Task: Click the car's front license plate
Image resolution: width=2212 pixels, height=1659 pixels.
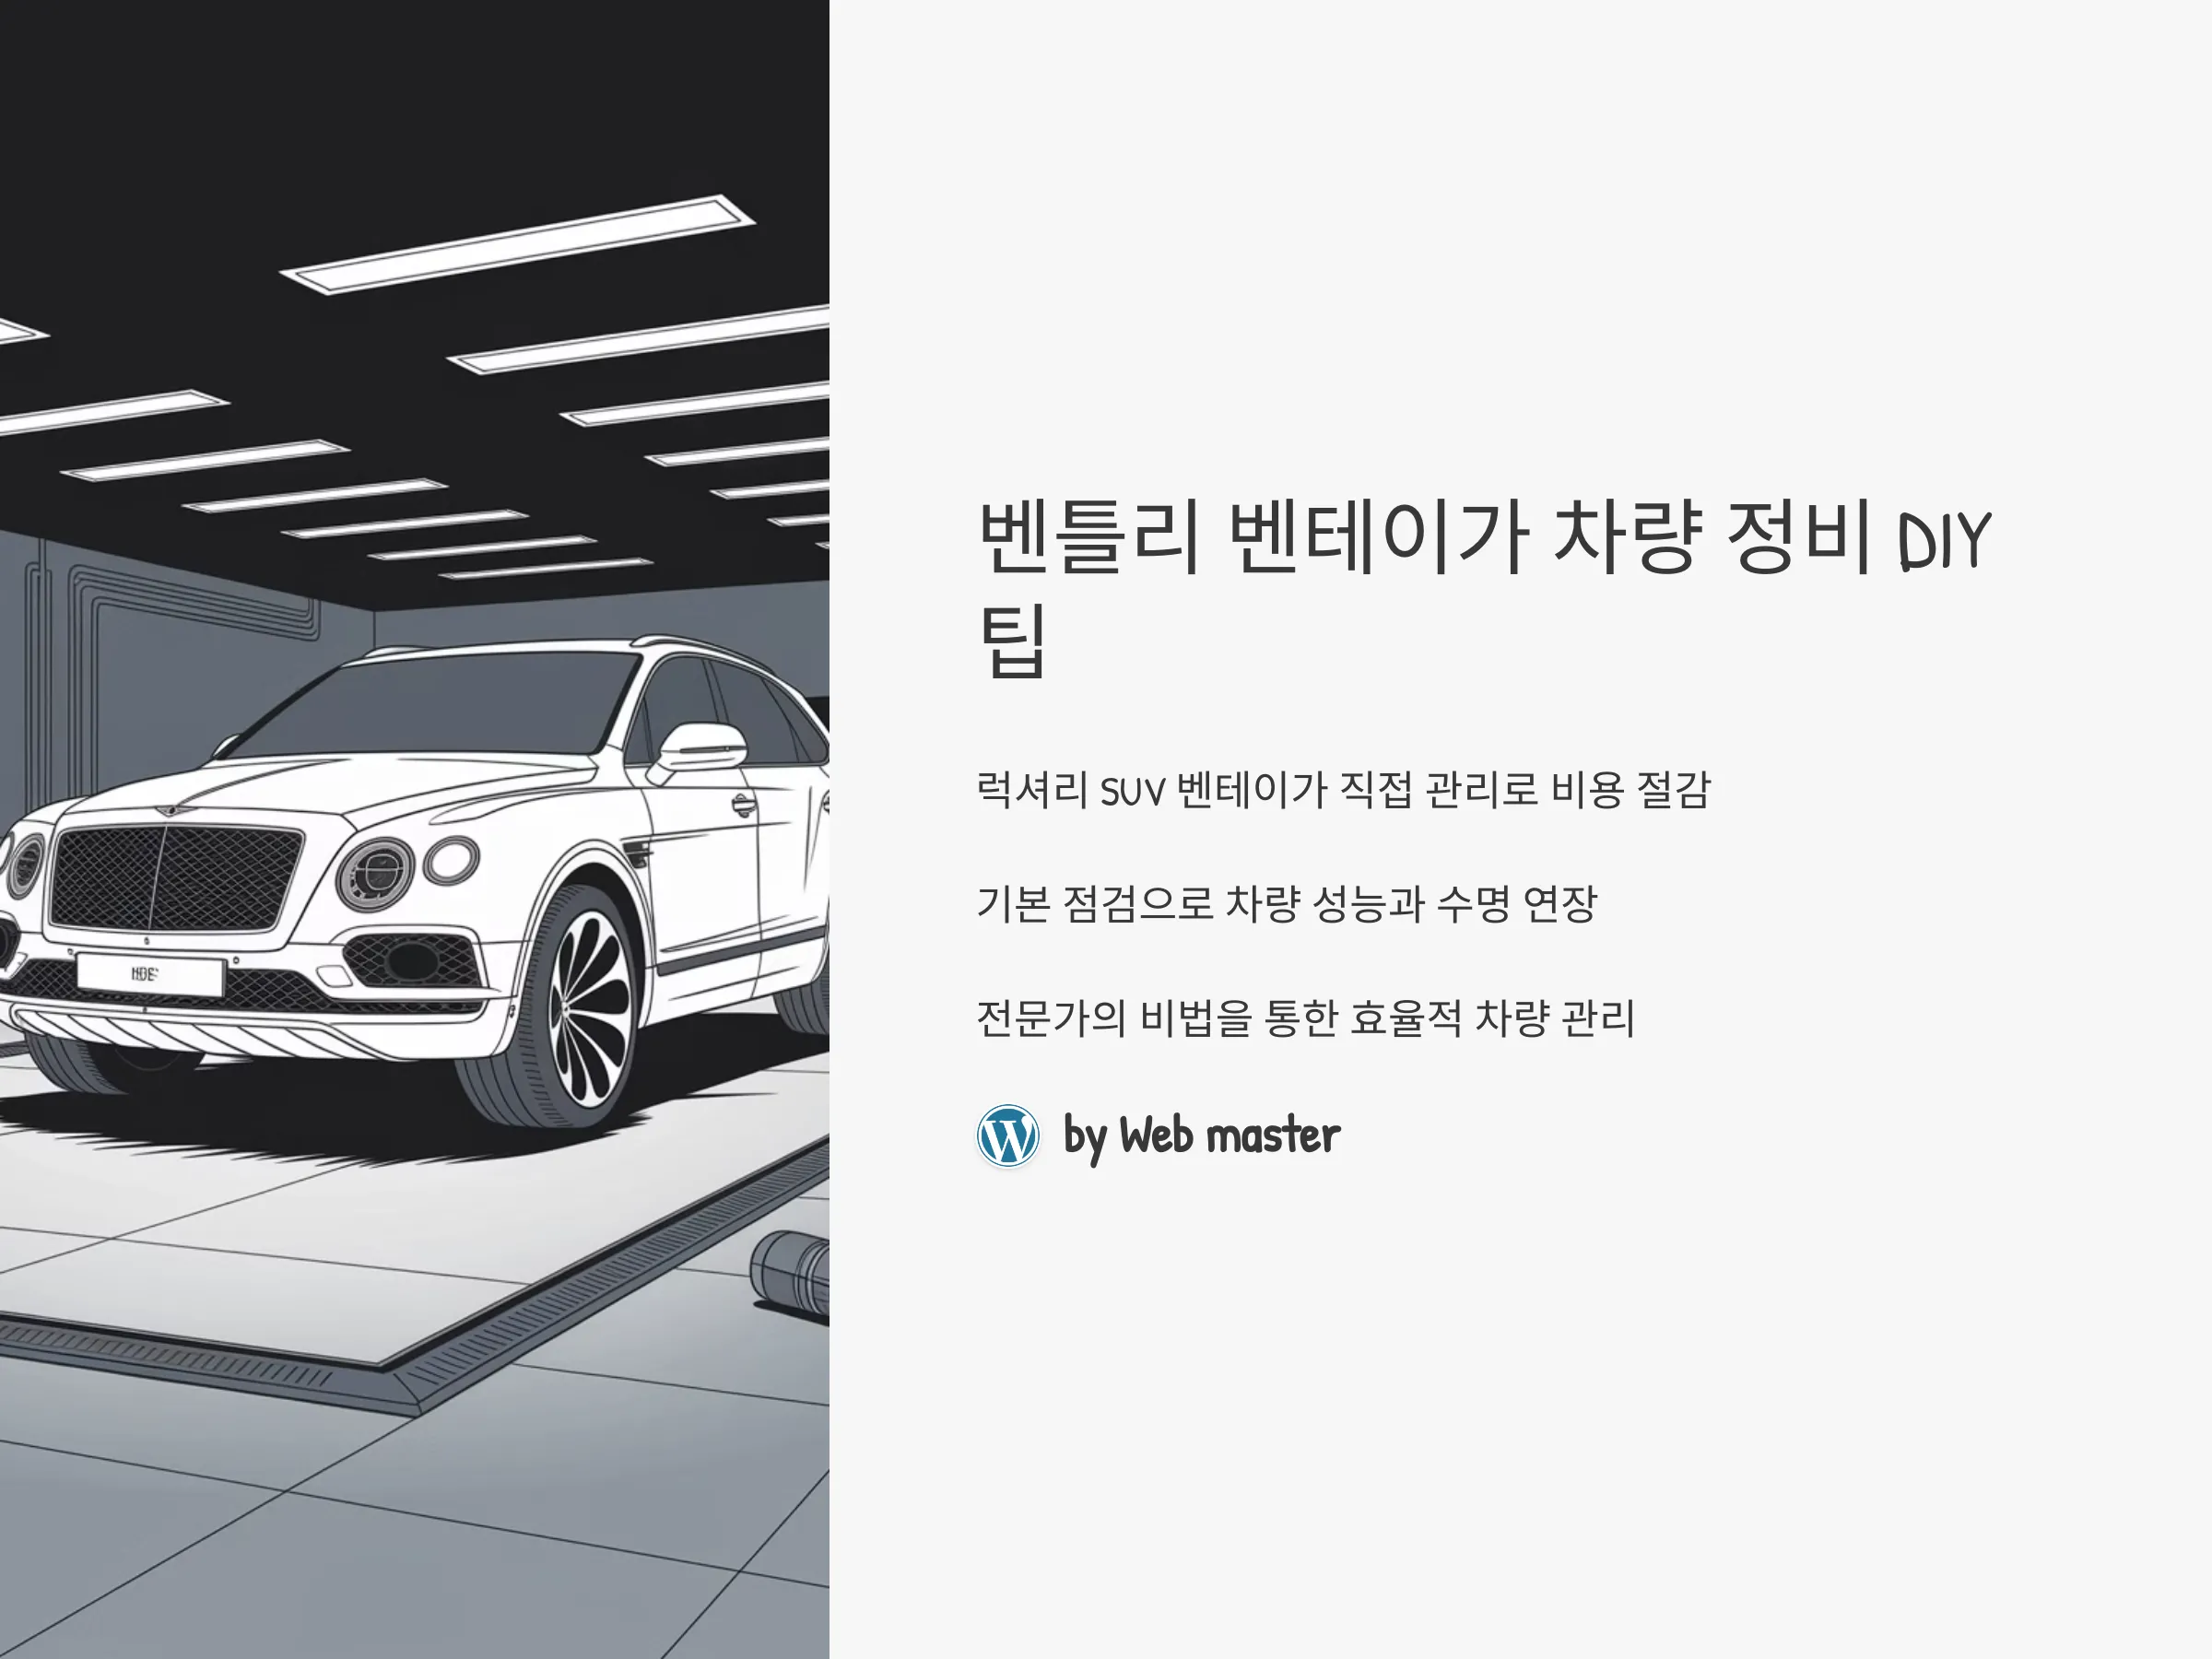Action: click(150, 974)
